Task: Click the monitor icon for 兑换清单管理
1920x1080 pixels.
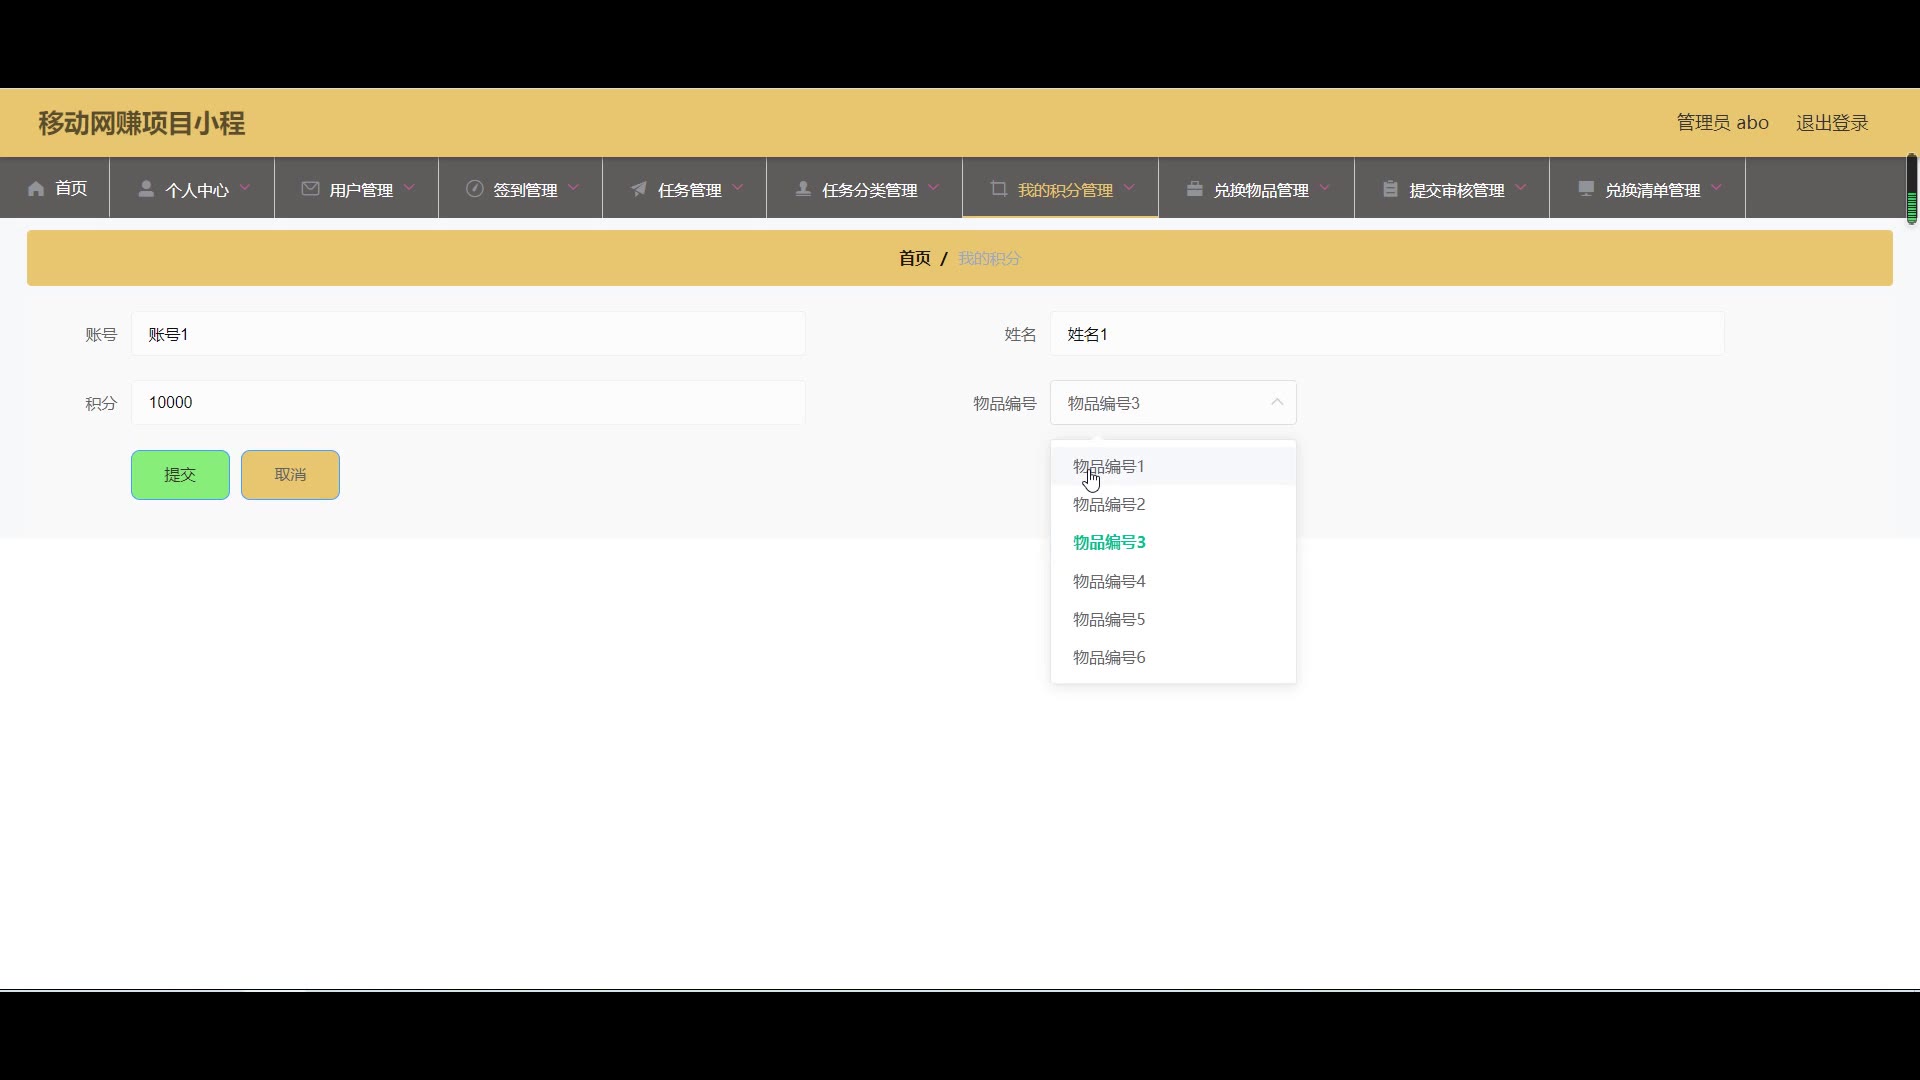Action: [1585, 189]
